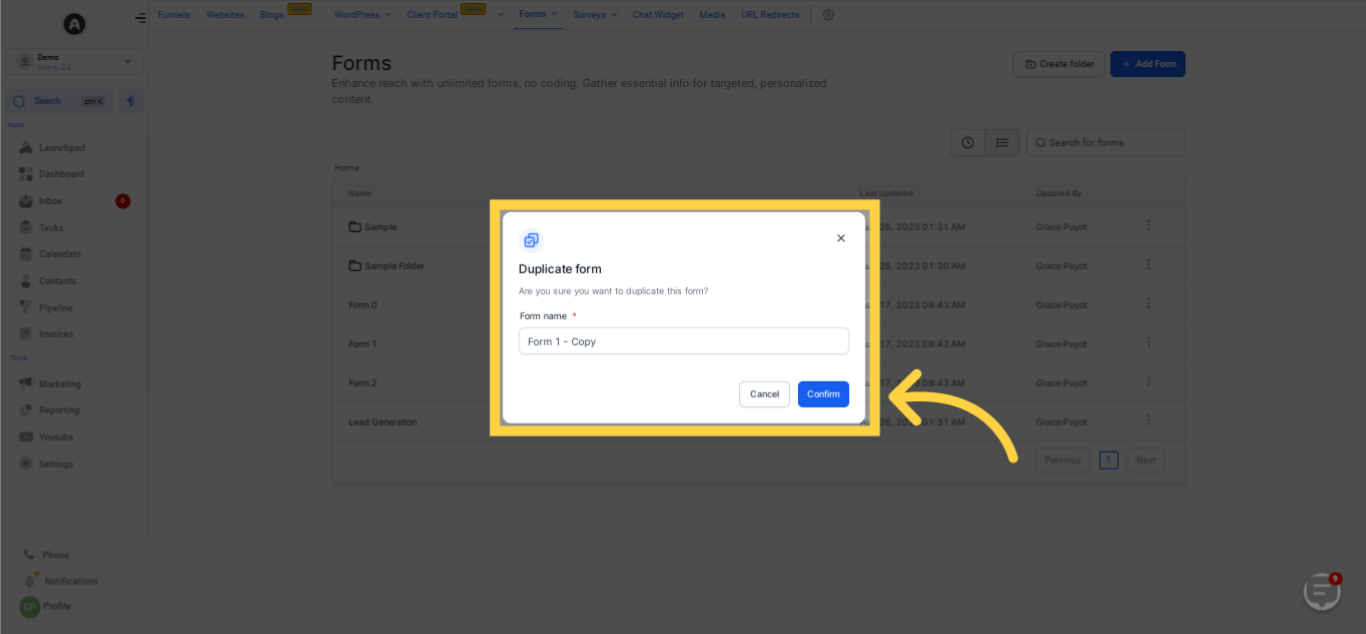This screenshot has width=1366, height=634.
Task: Open the Blogs tab
Action: (x=272, y=15)
